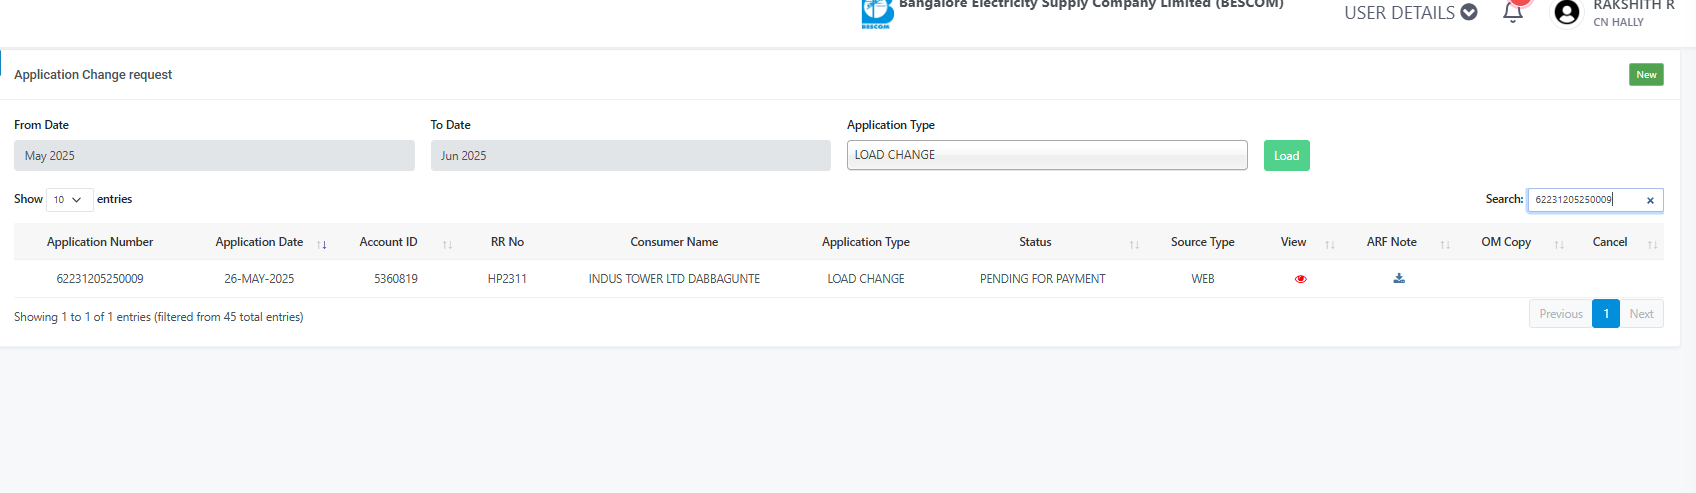This screenshot has height=493, width=1696.
Task: Expand the USER DETAILS dropdown
Action: click(x=1410, y=12)
